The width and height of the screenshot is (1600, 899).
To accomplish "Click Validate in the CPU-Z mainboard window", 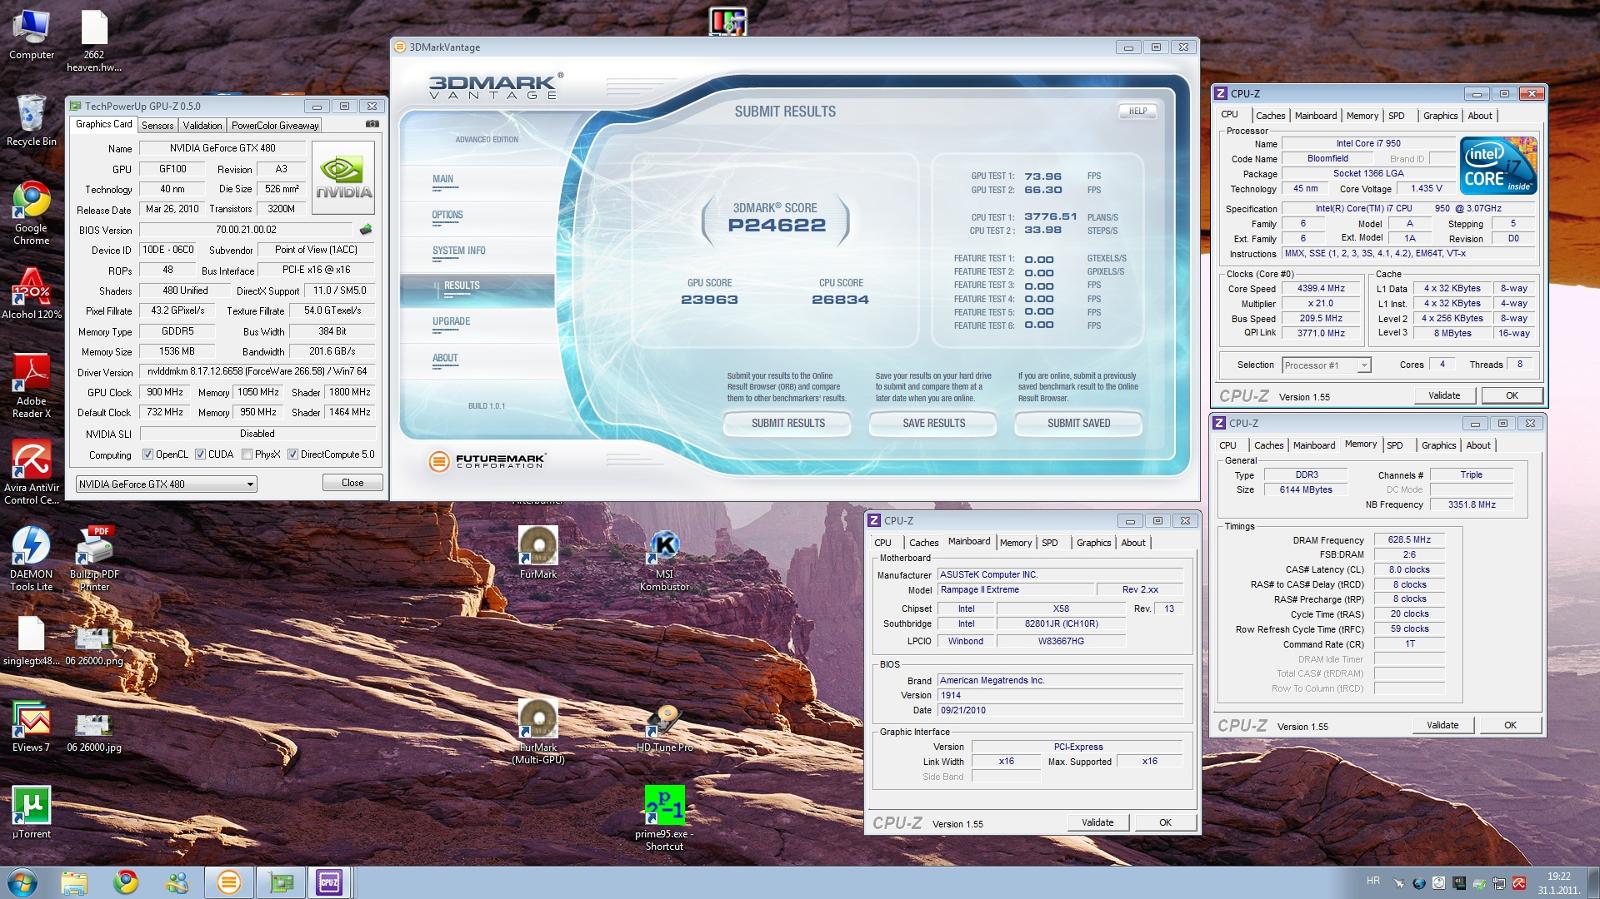I will 1097,823.
